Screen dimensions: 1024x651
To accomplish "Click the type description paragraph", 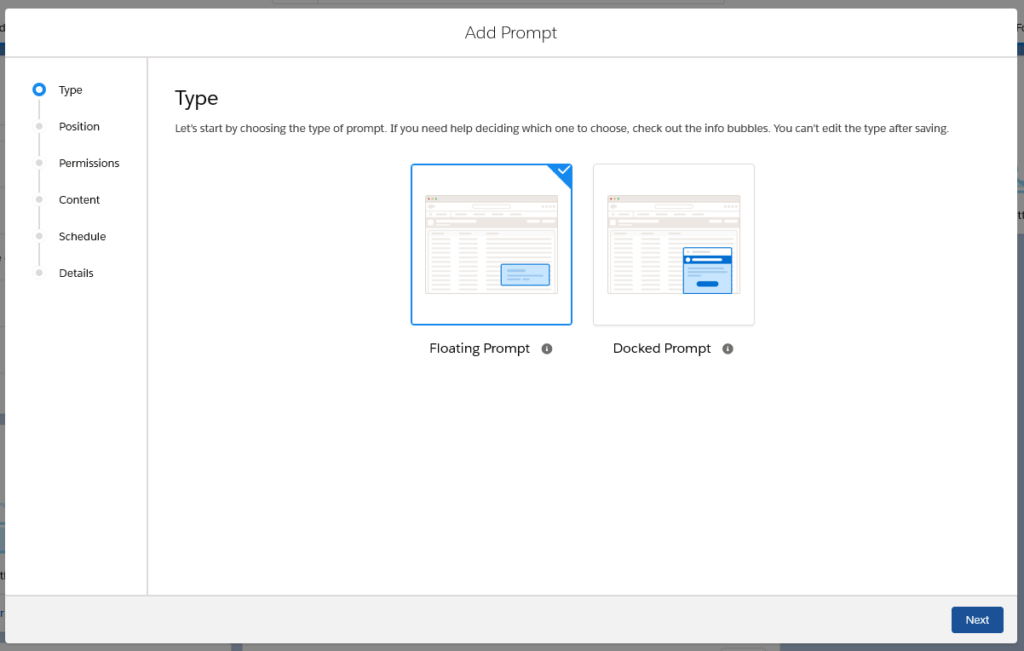I will coord(562,129).
